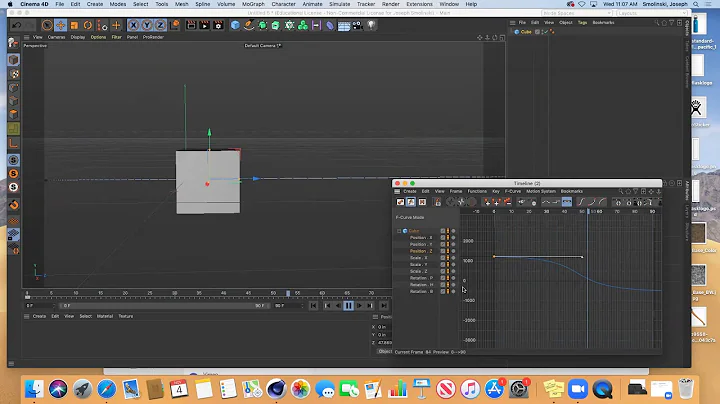The image size is (720, 404).
Task: Click preview range slider bar
Action: tap(164, 306)
